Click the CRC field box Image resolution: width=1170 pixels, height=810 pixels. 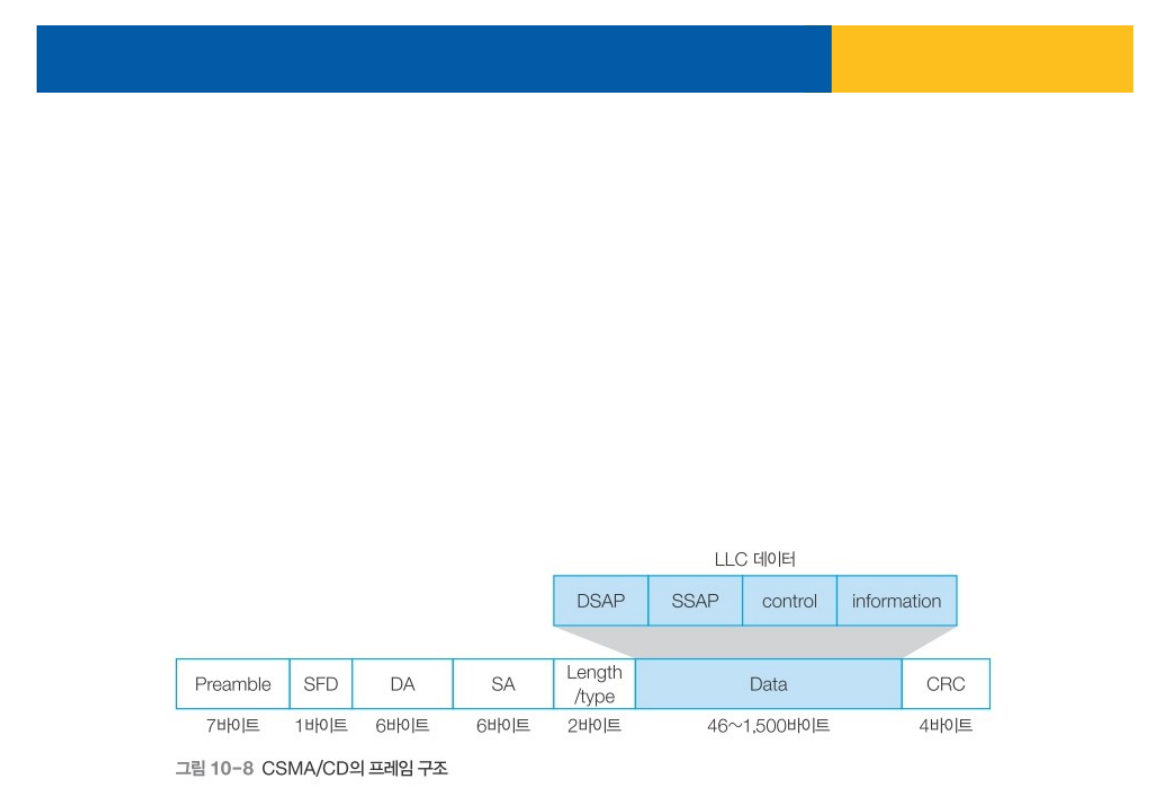point(945,684)
